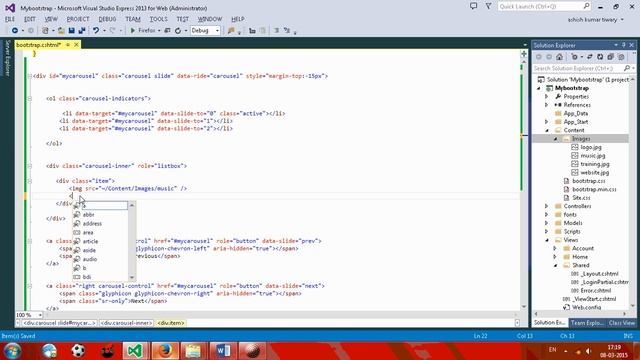Open Visual Studio from the taskbar
Screen dimensions: 640x360
[135, 351]
